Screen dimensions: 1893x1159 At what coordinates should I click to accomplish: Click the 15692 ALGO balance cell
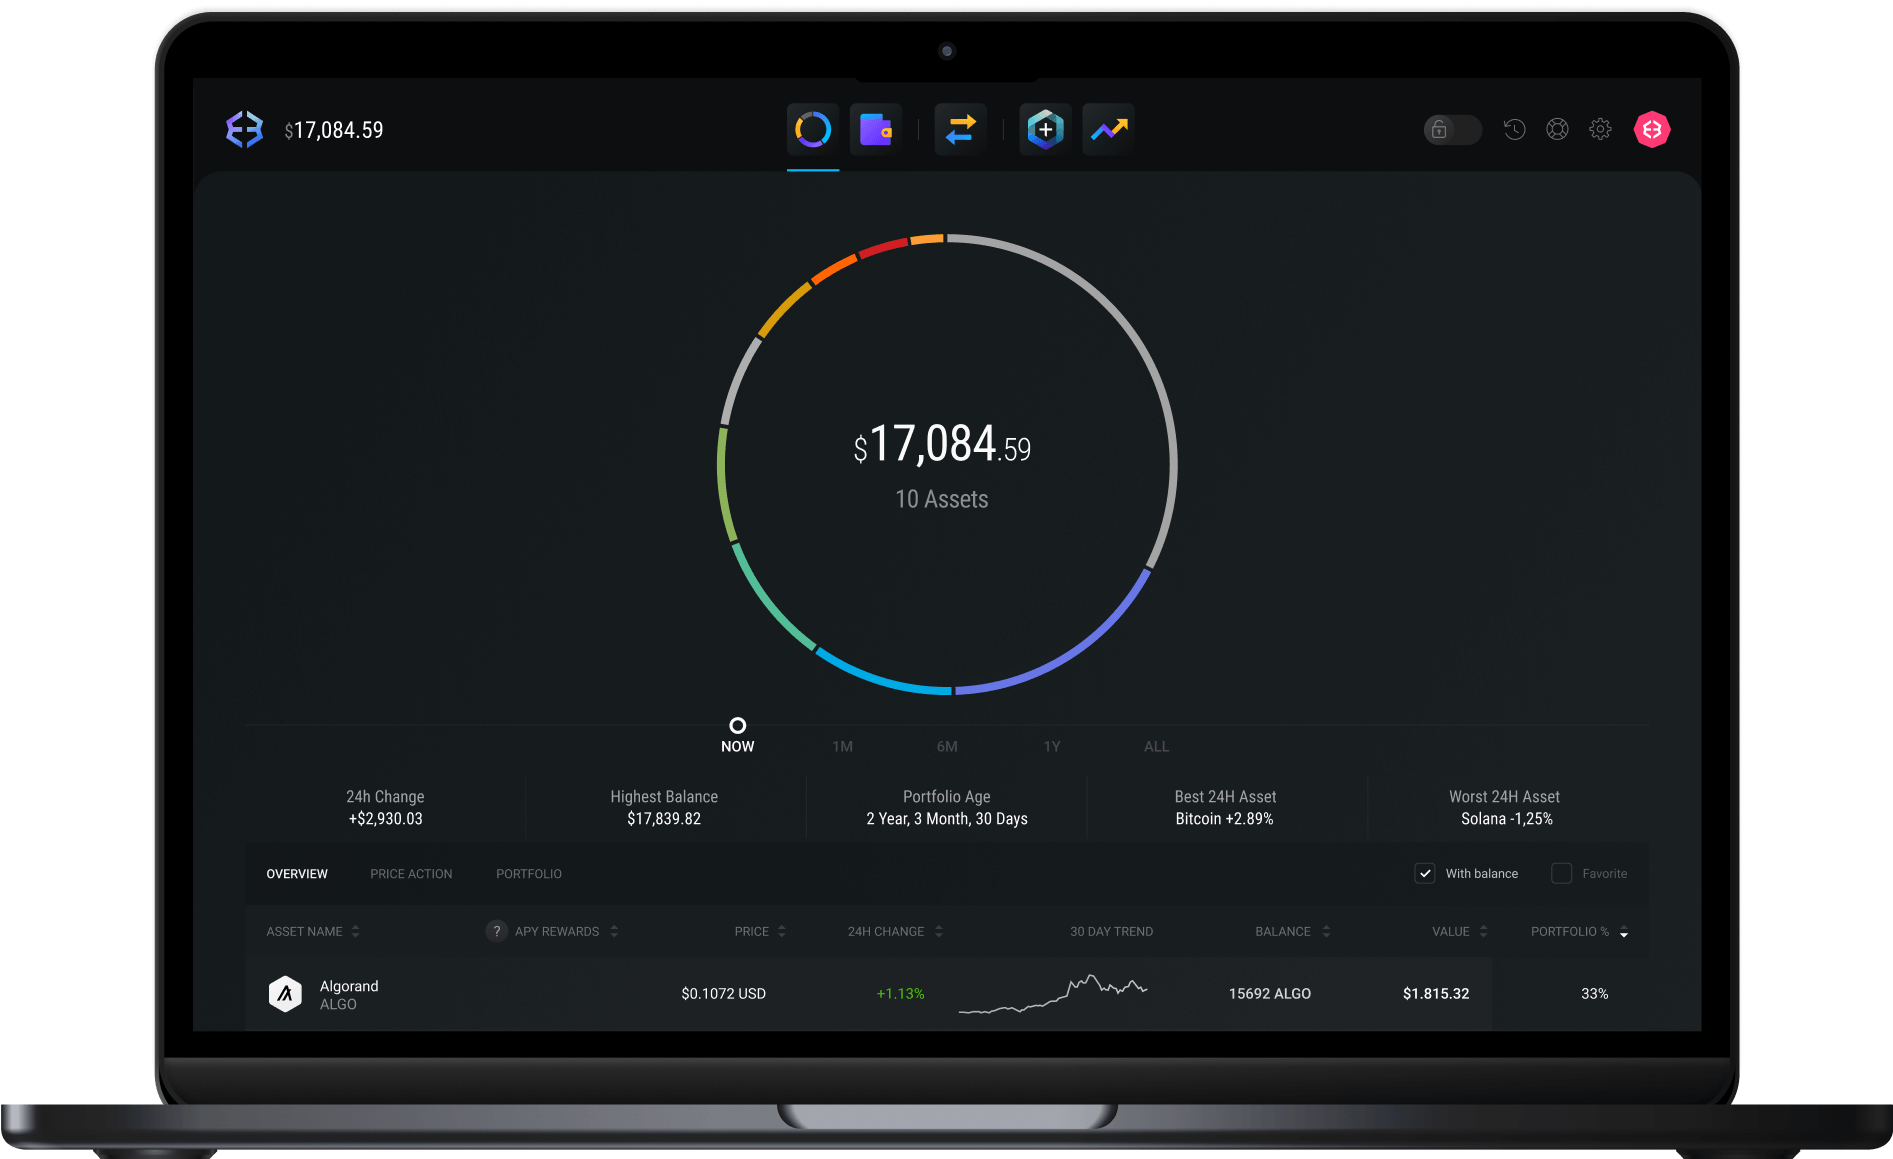1270,994
